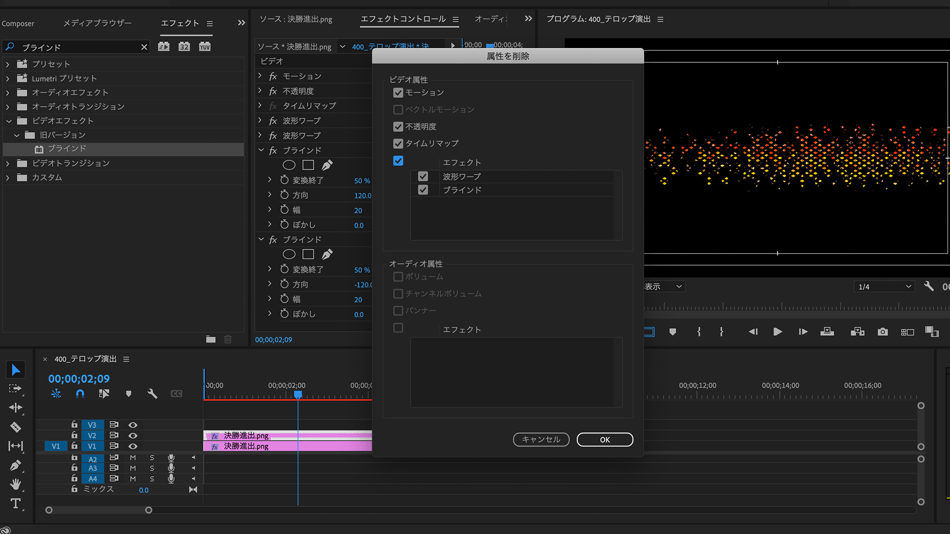Click OK in the 属性を削除 dialog
The width and height of the screenshot is (950, 534).
coord(604,440)
